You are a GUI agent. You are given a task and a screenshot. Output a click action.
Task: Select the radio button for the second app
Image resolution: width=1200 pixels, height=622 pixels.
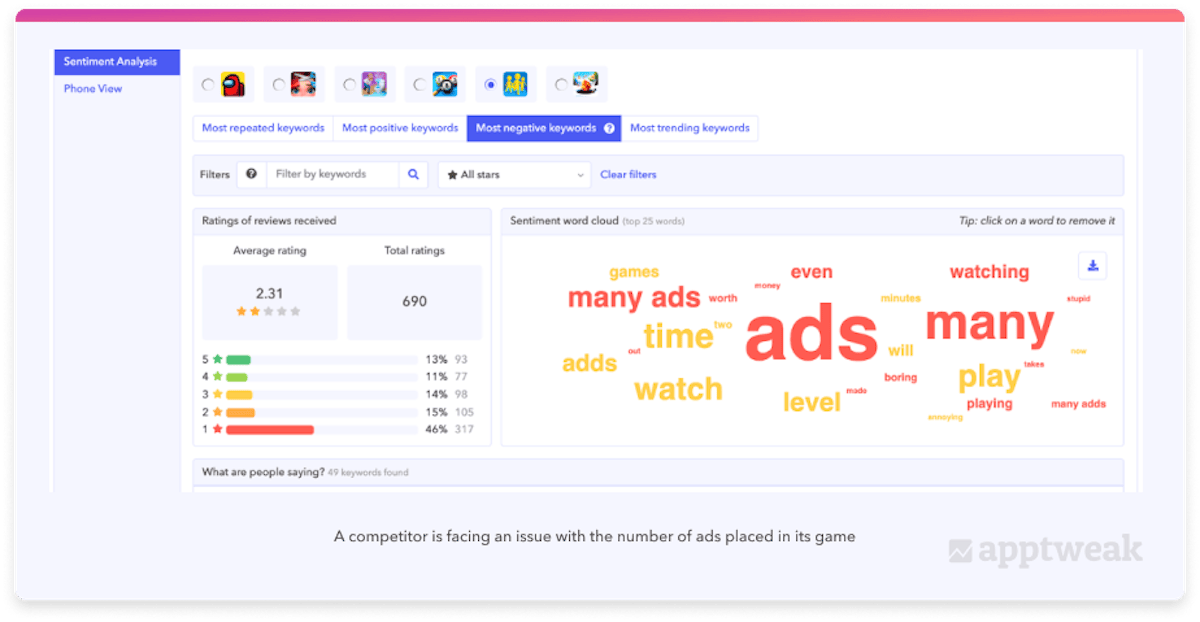point(278,85)
